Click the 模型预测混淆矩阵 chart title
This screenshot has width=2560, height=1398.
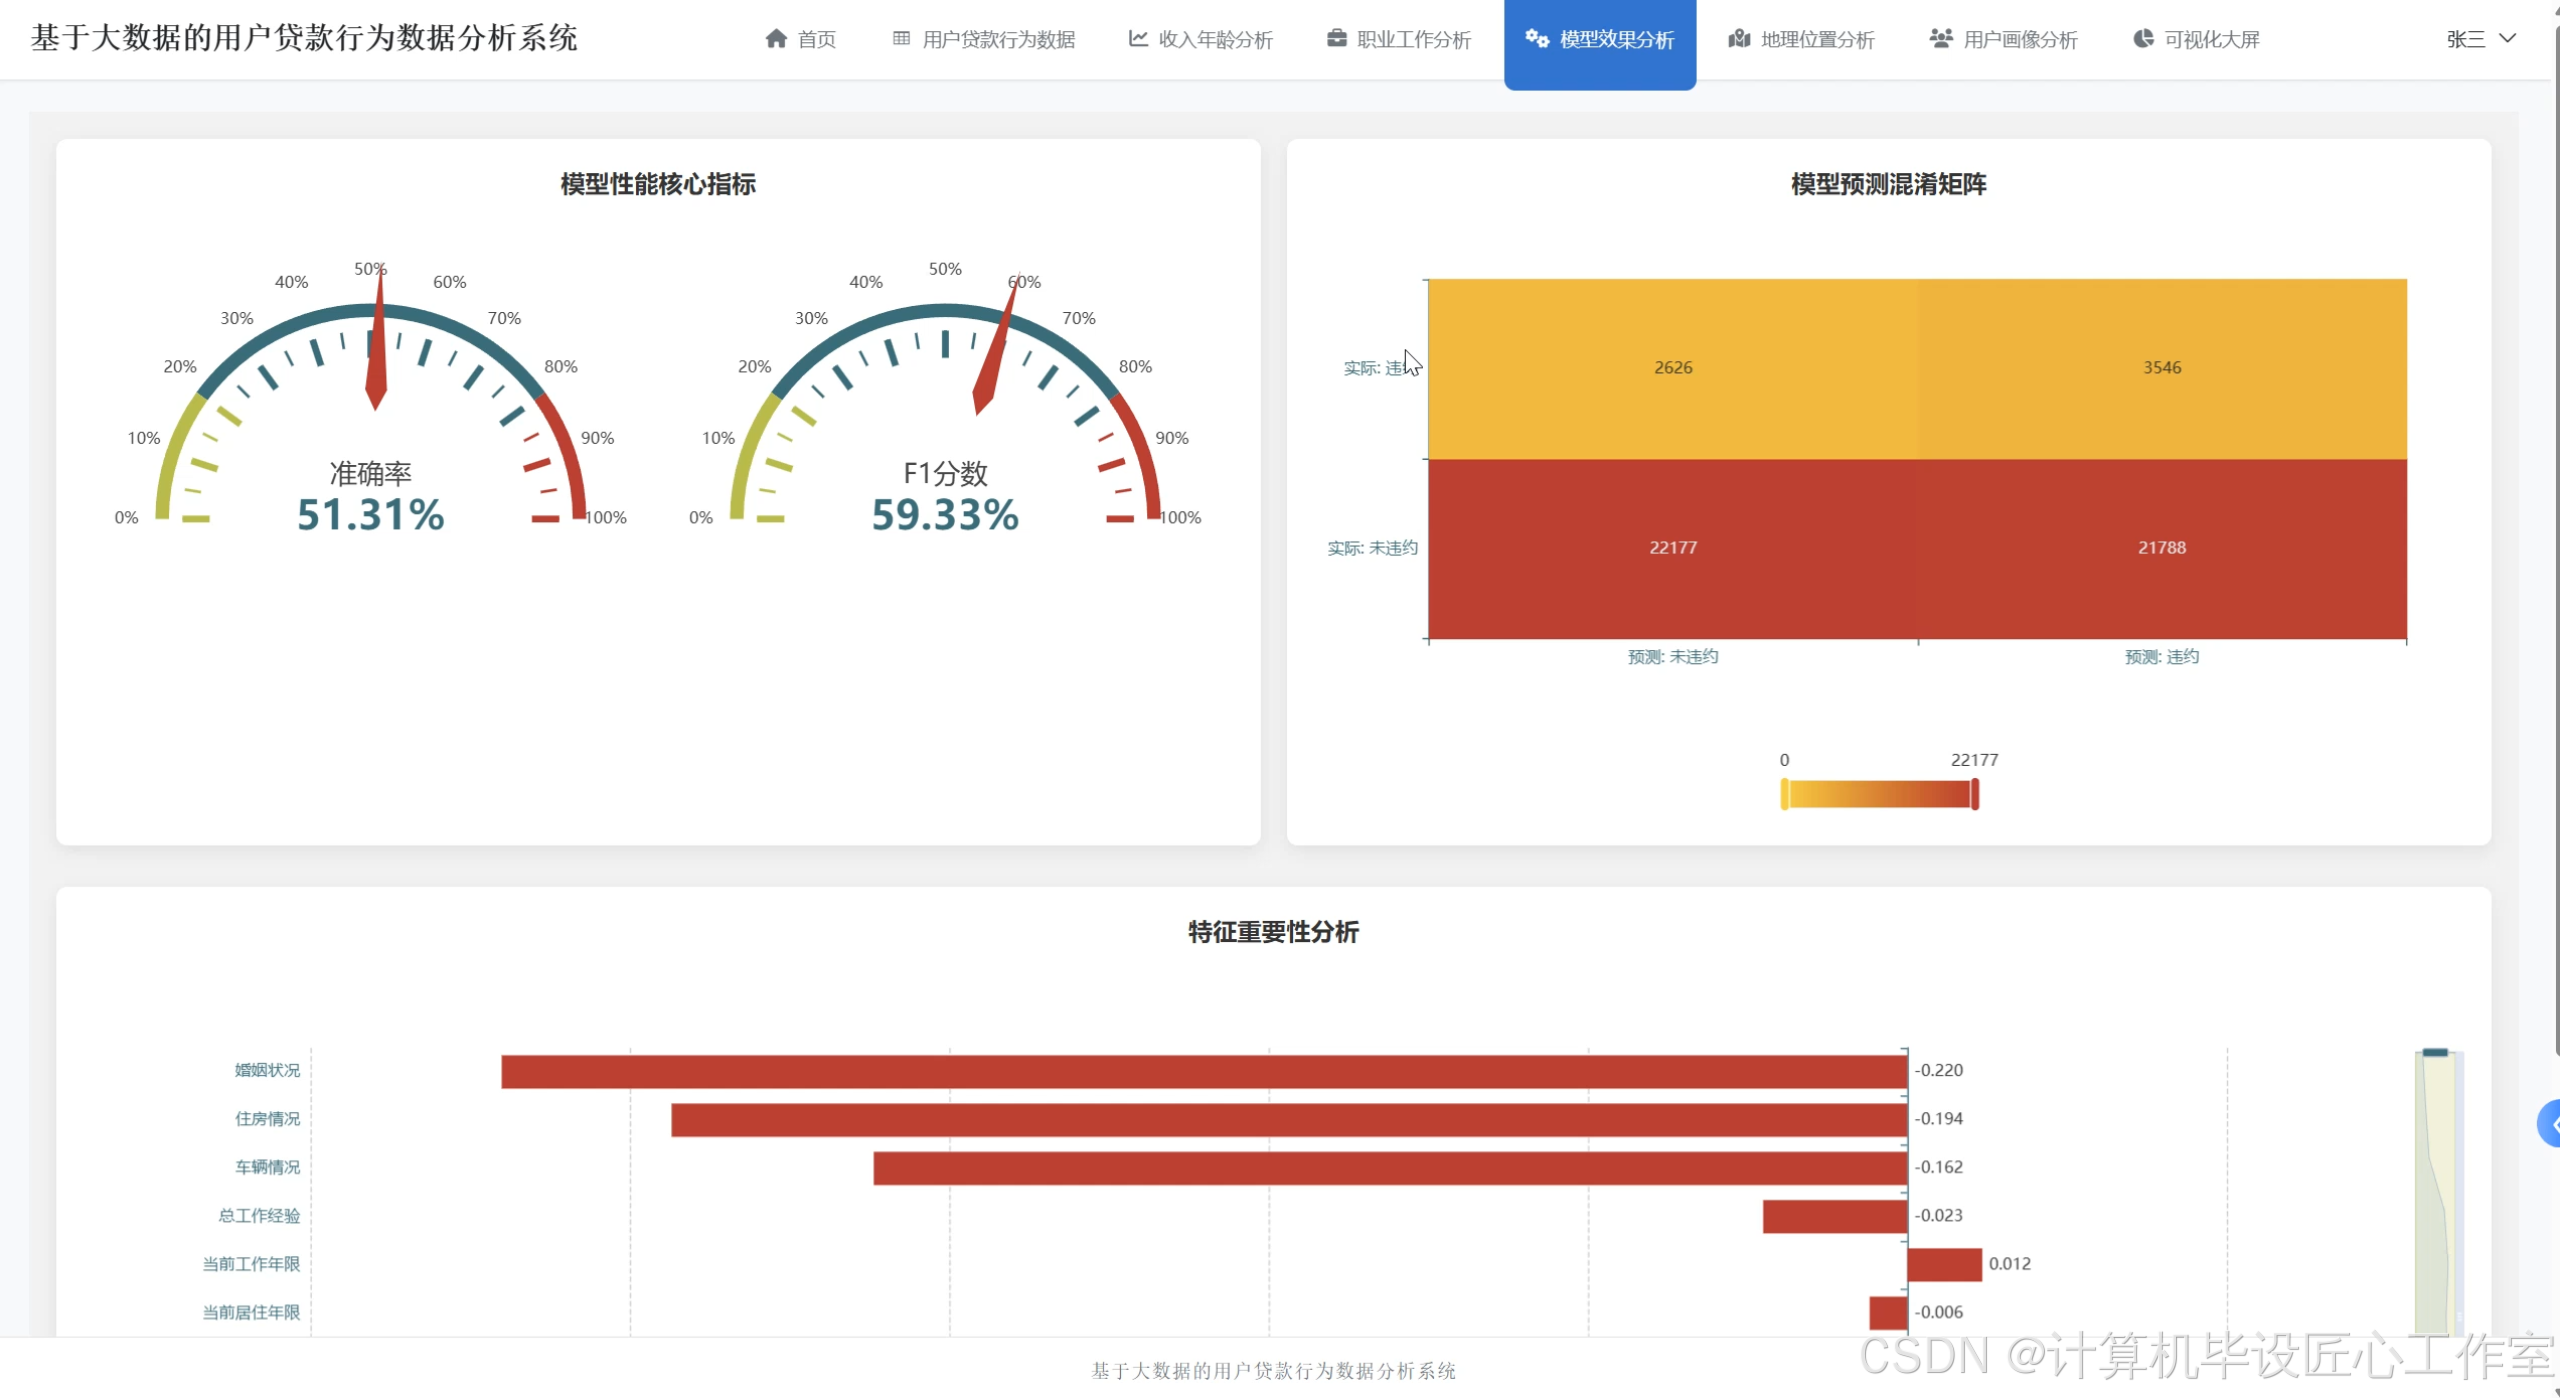[1888, 184]
